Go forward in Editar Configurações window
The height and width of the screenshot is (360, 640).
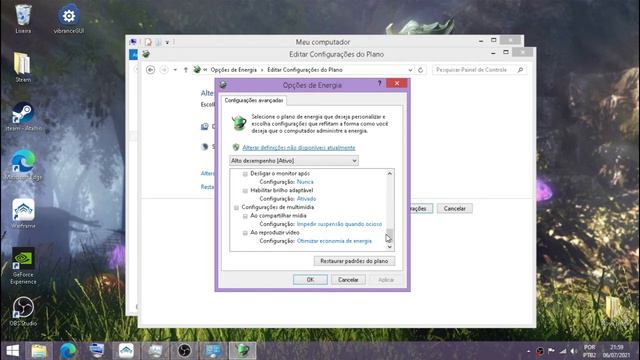pyautogui.click(x=164, y=70)
